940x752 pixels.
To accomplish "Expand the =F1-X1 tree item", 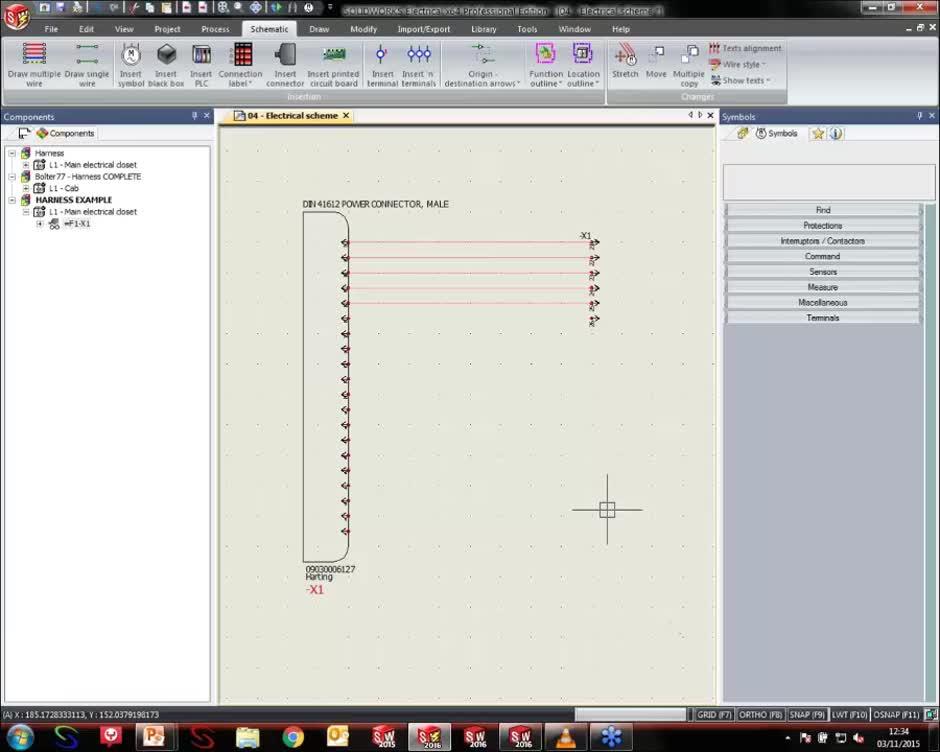I will (38, 224).
